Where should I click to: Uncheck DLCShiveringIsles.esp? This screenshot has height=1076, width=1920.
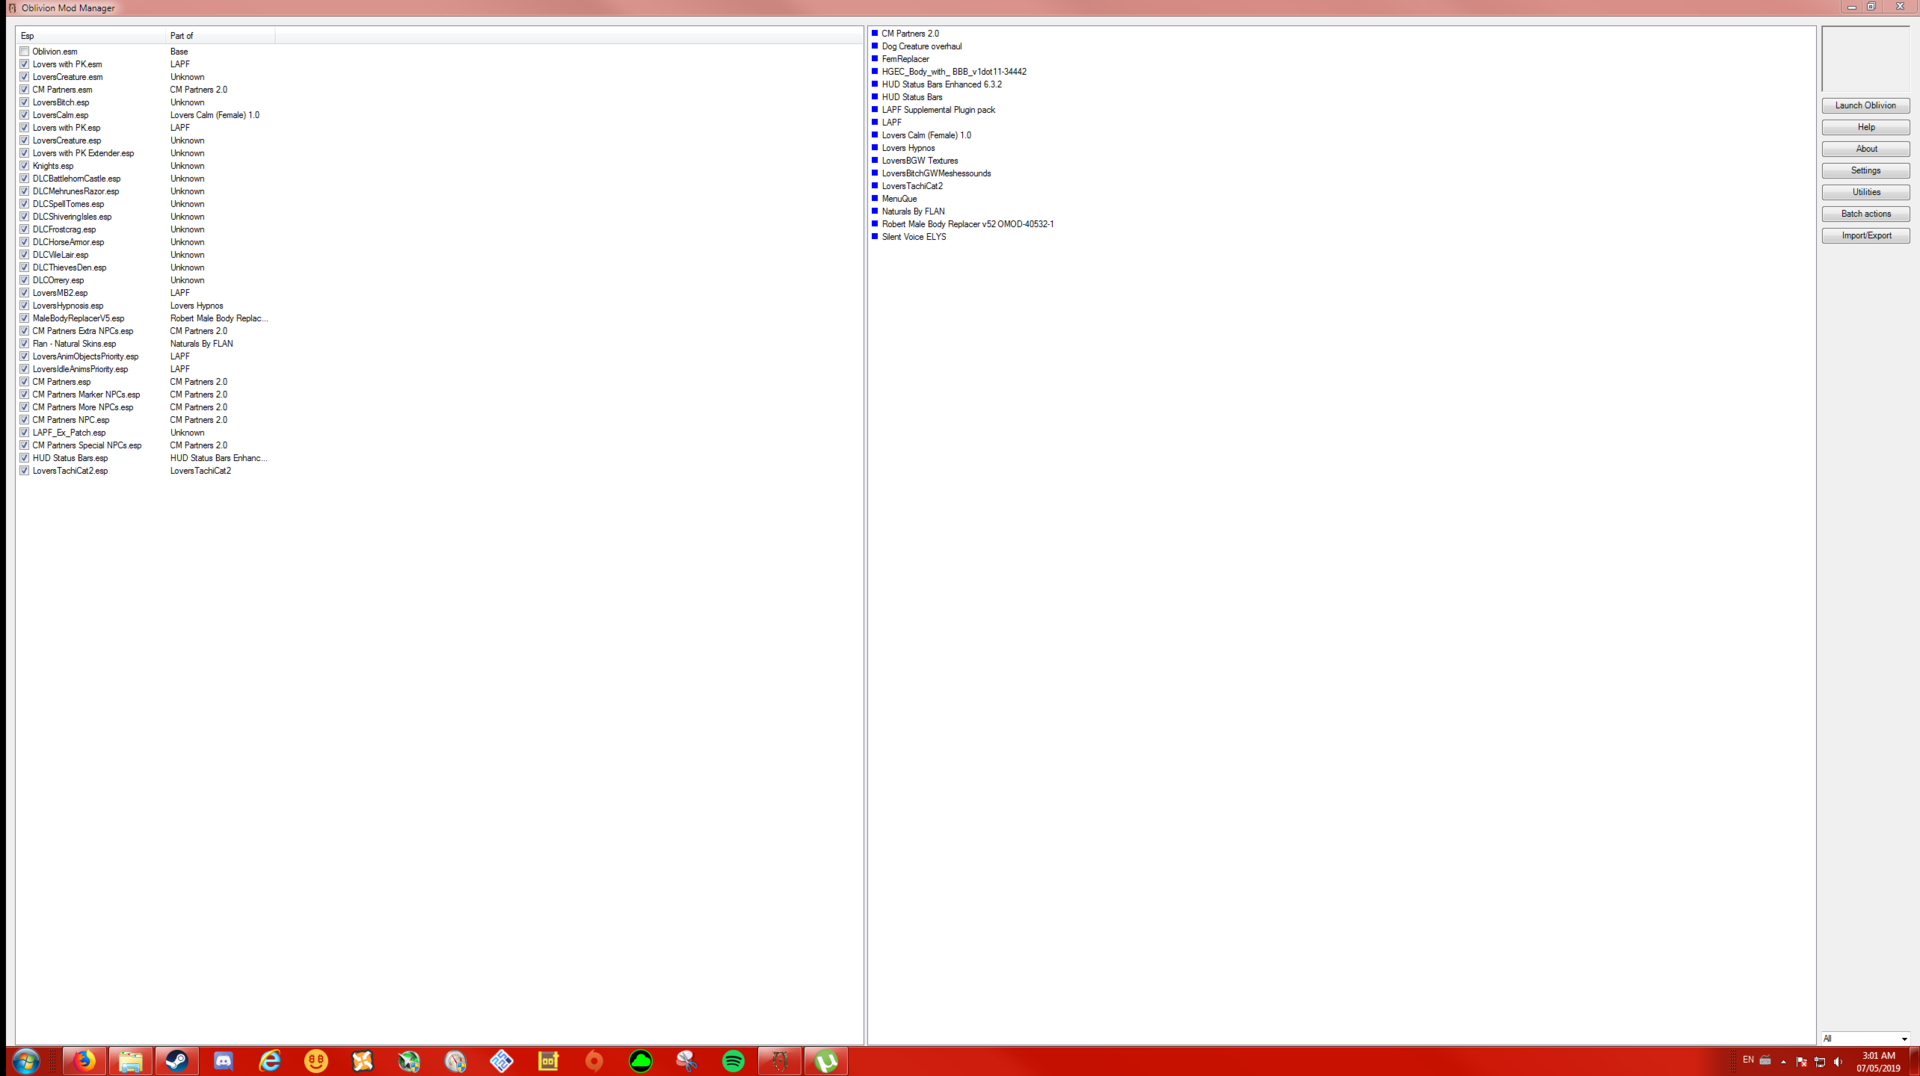(x=24, y=216)
